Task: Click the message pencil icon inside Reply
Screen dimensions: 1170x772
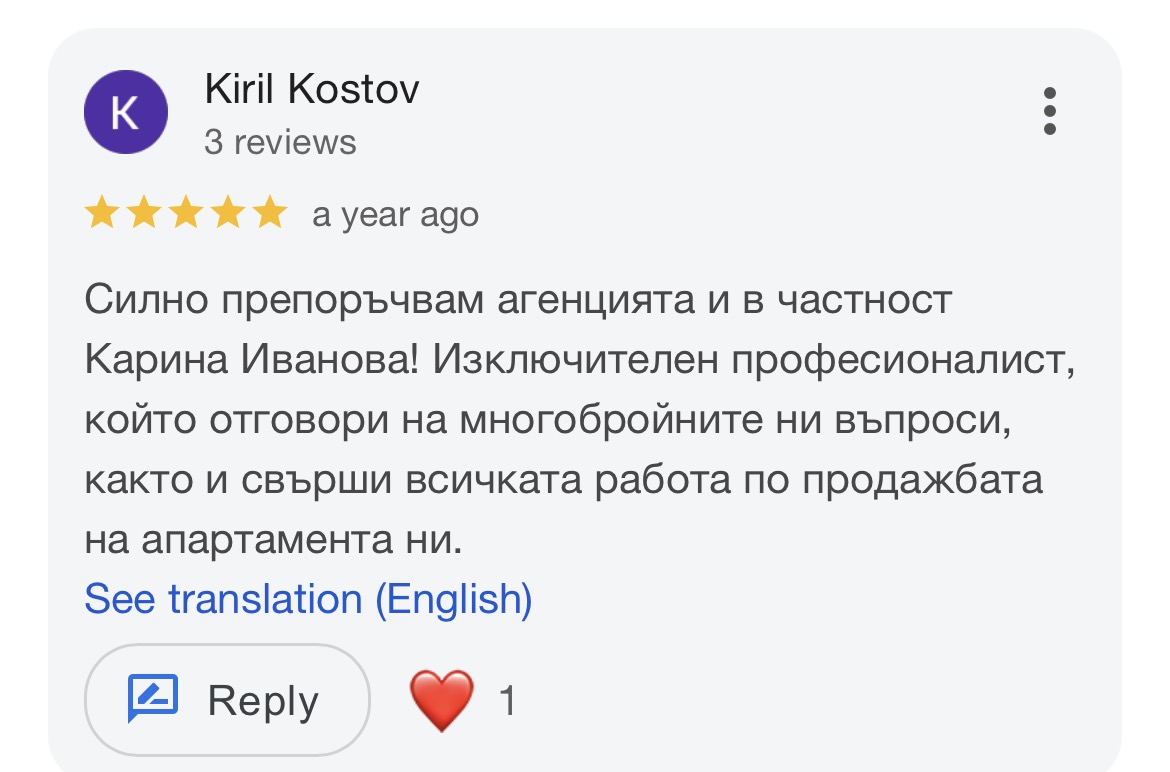Action: (x=153, y=698)
